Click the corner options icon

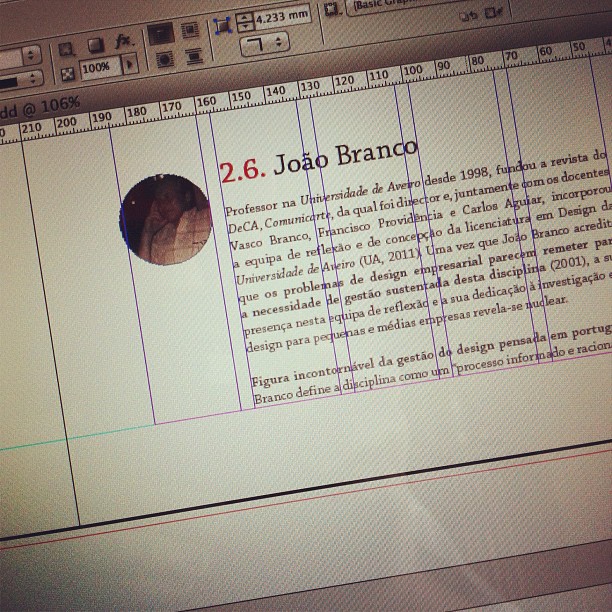tap(222, 24)
